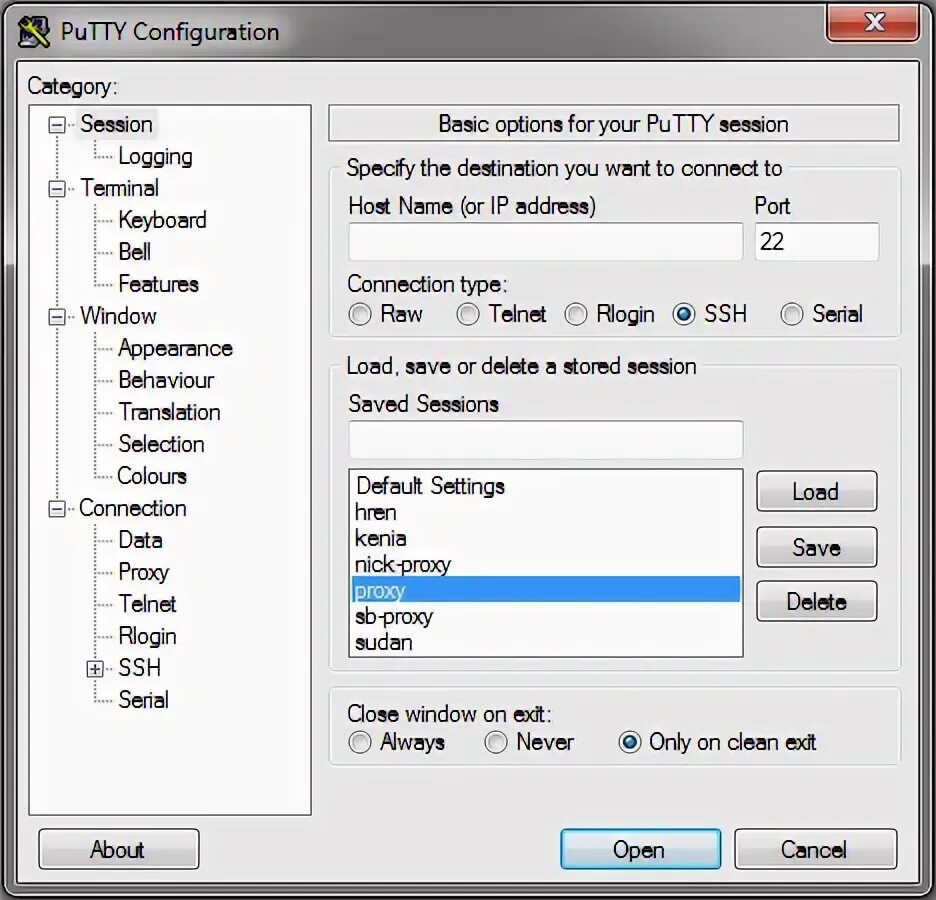This screenshot has height=900, width=936.
Task: Open the Session category
Action: (x=116, y=124)
